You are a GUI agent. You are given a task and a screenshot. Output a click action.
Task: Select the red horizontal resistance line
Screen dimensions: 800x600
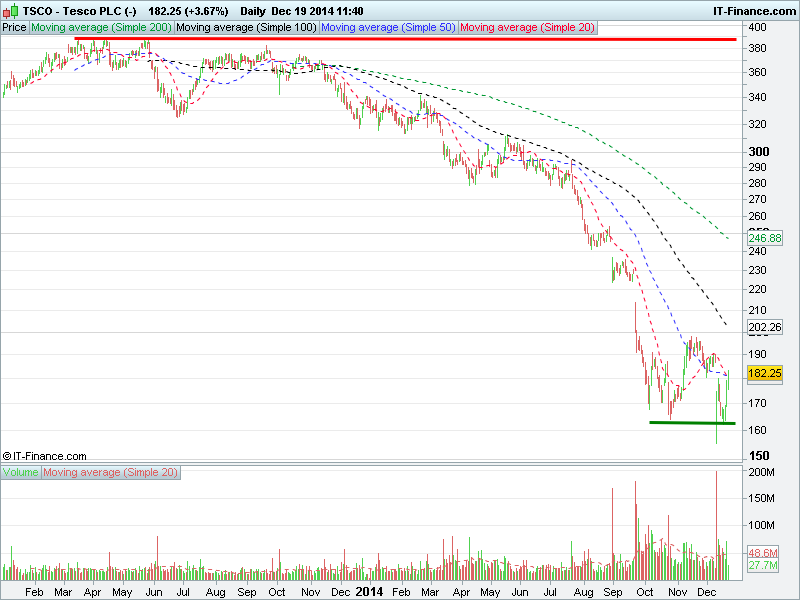(400, 39)
